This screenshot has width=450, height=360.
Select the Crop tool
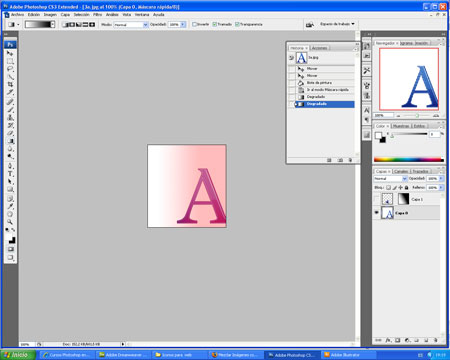pyautogui.click(x=10, y=85)
